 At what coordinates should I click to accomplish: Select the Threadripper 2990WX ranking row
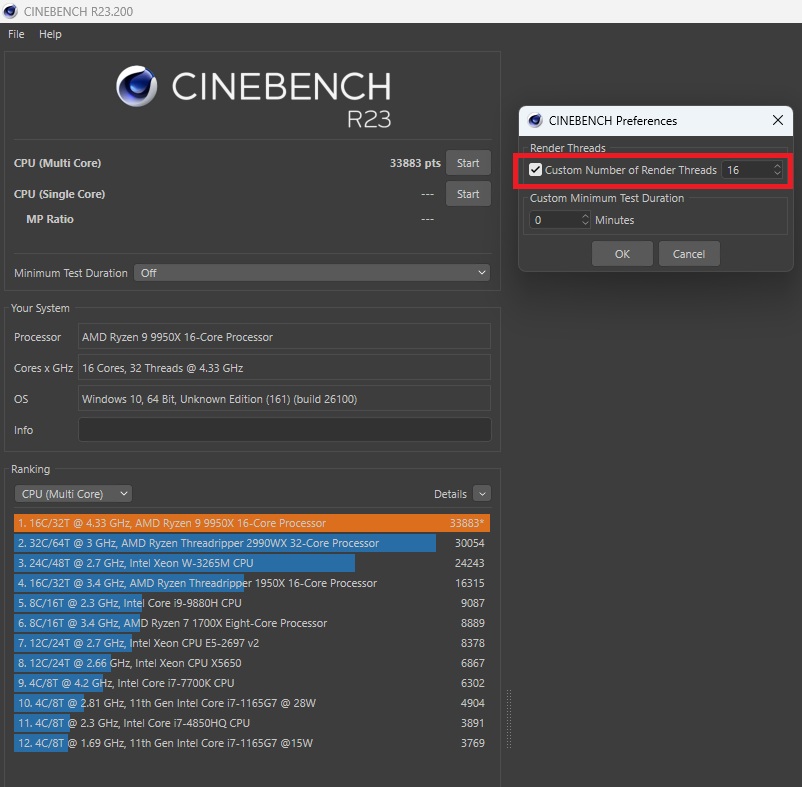click(x=252, y=543)
